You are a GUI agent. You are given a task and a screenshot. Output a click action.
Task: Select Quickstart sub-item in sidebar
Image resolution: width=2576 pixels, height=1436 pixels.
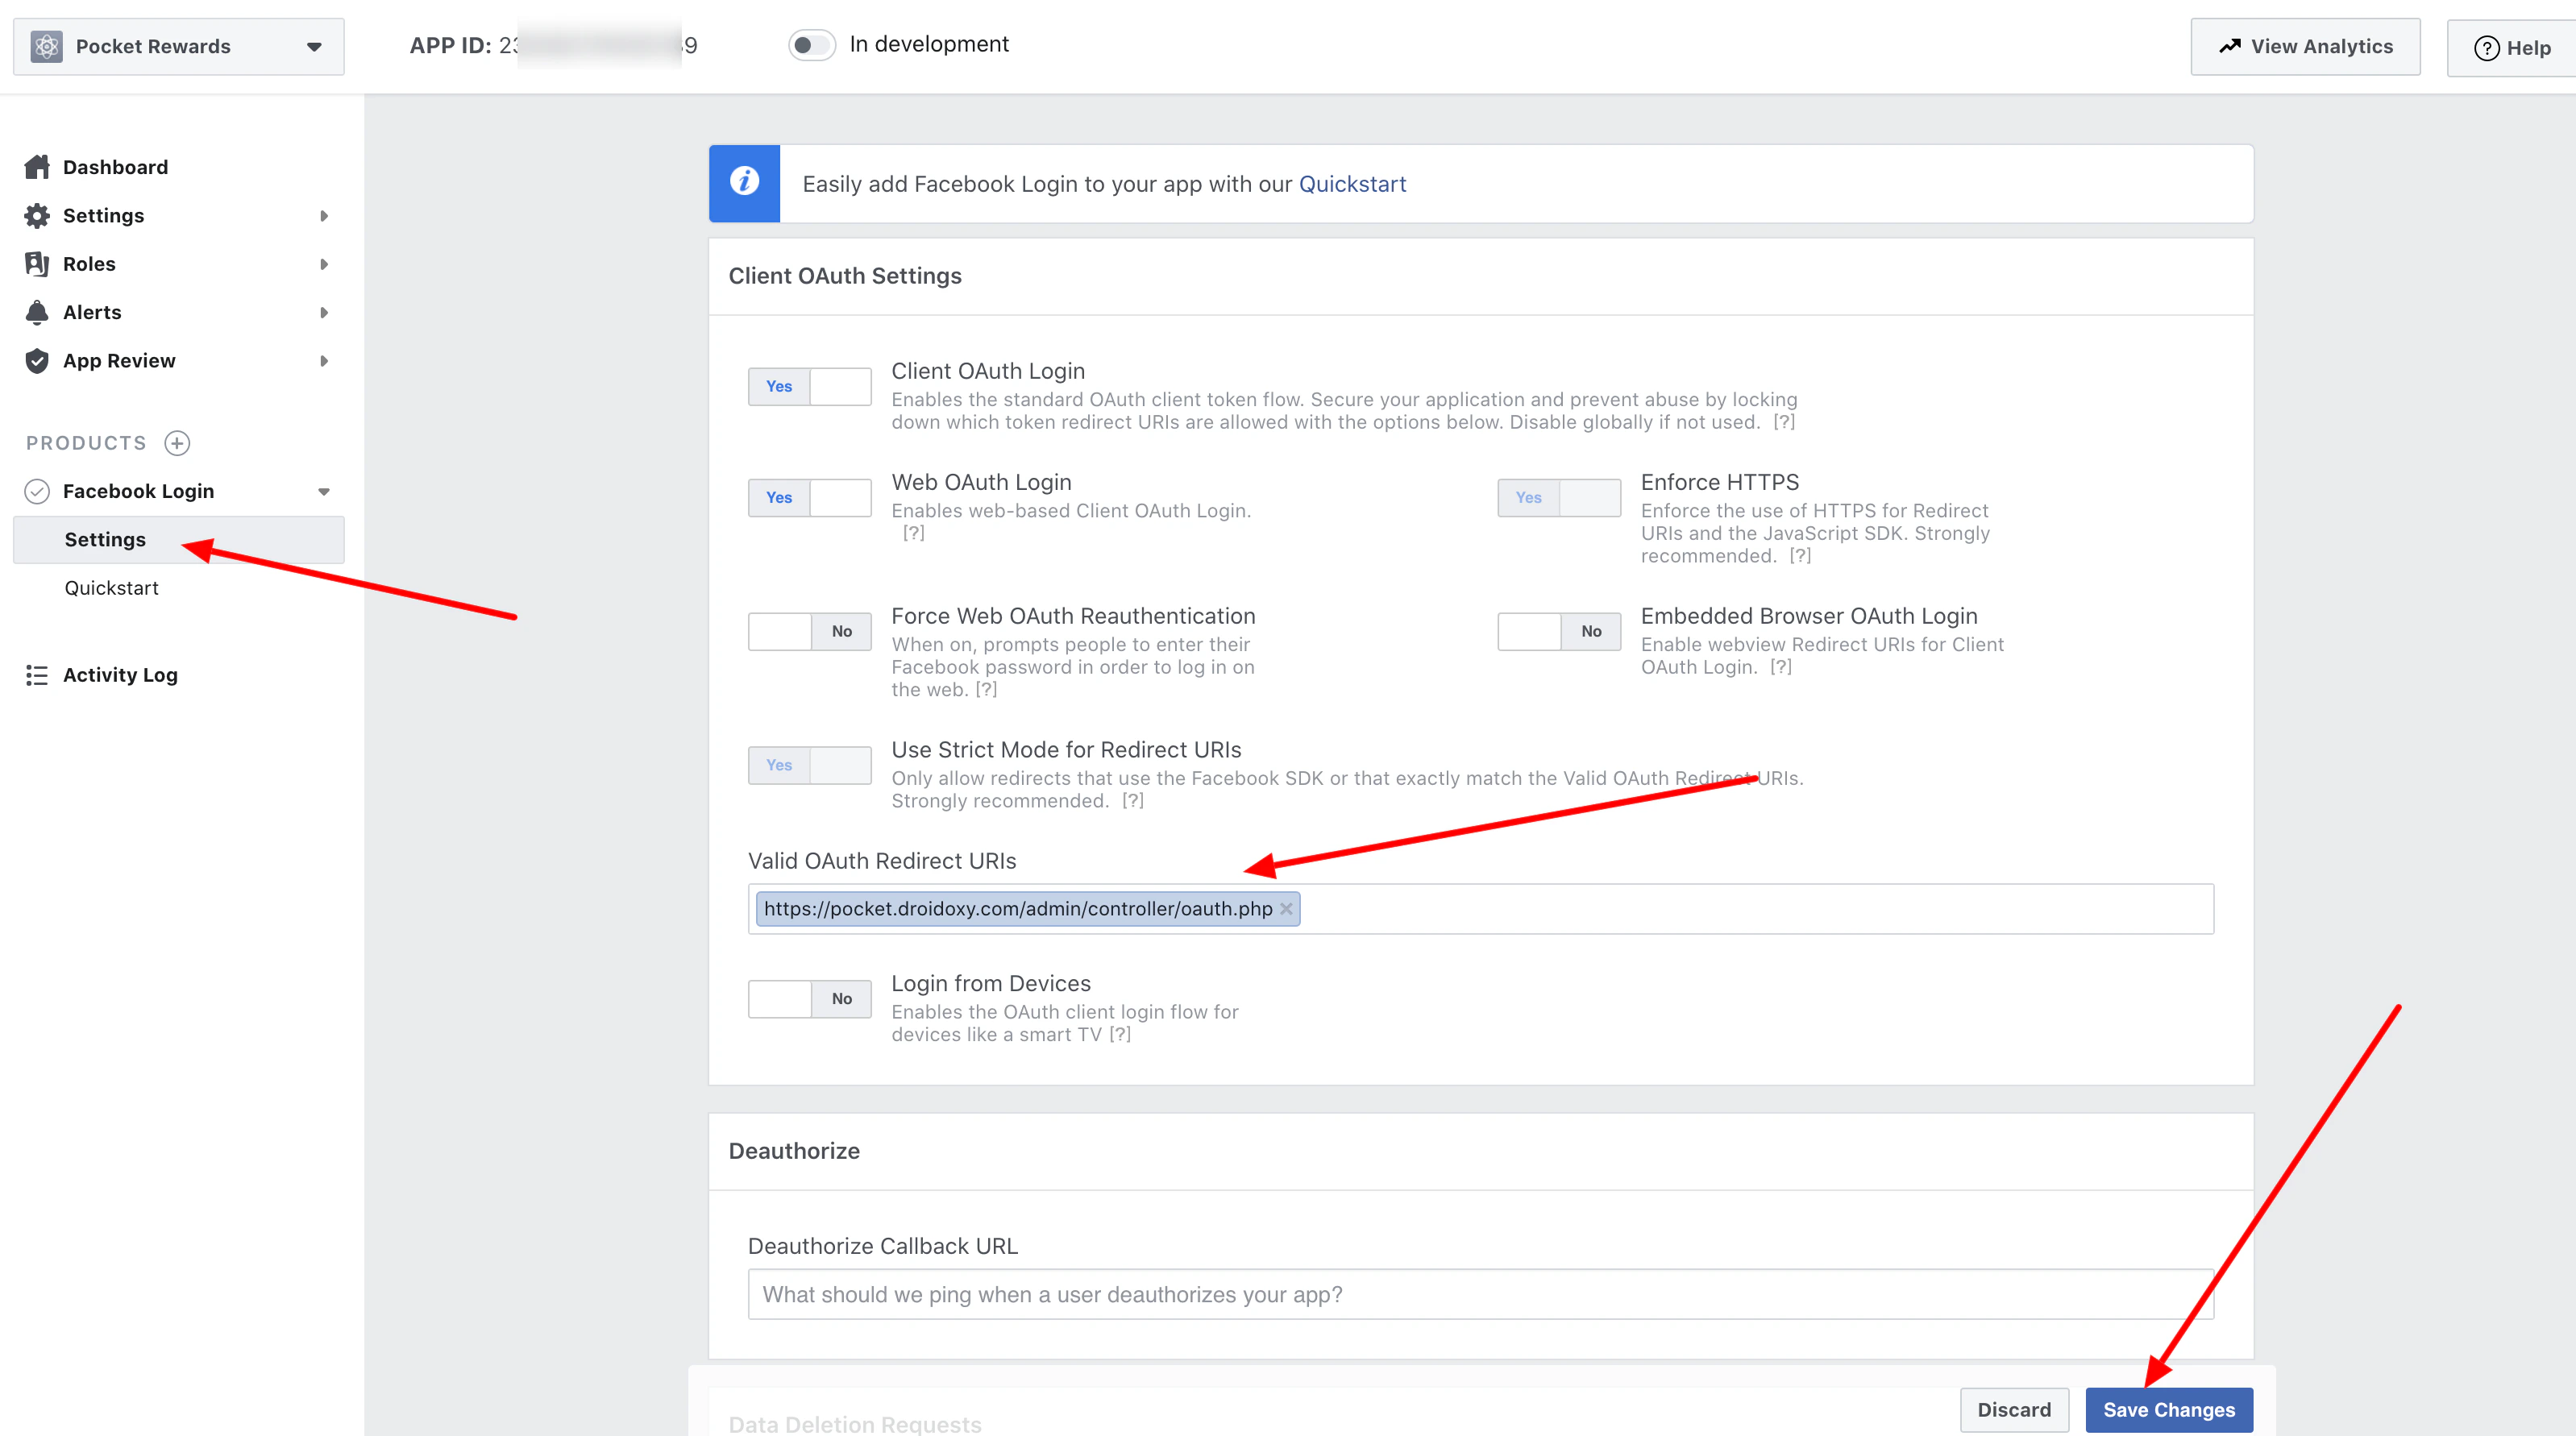[111, 588]
